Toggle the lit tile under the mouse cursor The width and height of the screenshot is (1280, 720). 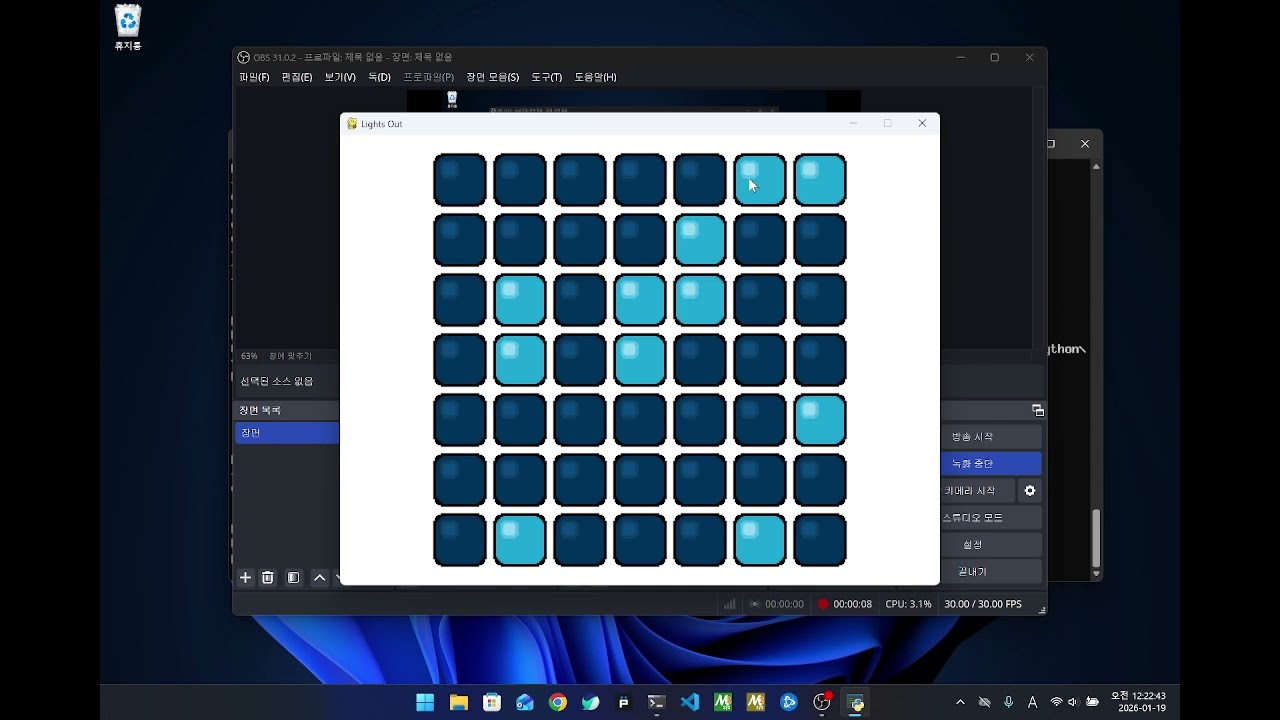760,180
